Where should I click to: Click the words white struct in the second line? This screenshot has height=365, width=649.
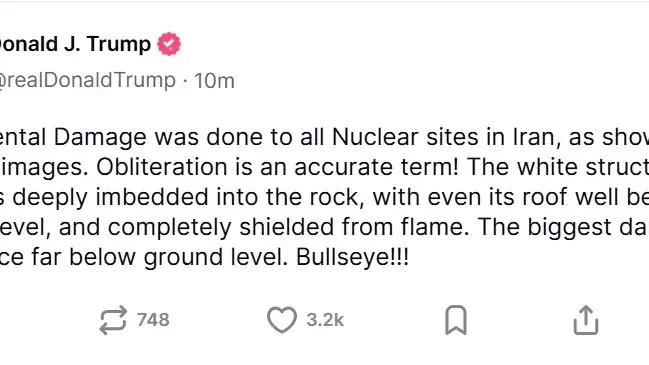click(583, 167)
